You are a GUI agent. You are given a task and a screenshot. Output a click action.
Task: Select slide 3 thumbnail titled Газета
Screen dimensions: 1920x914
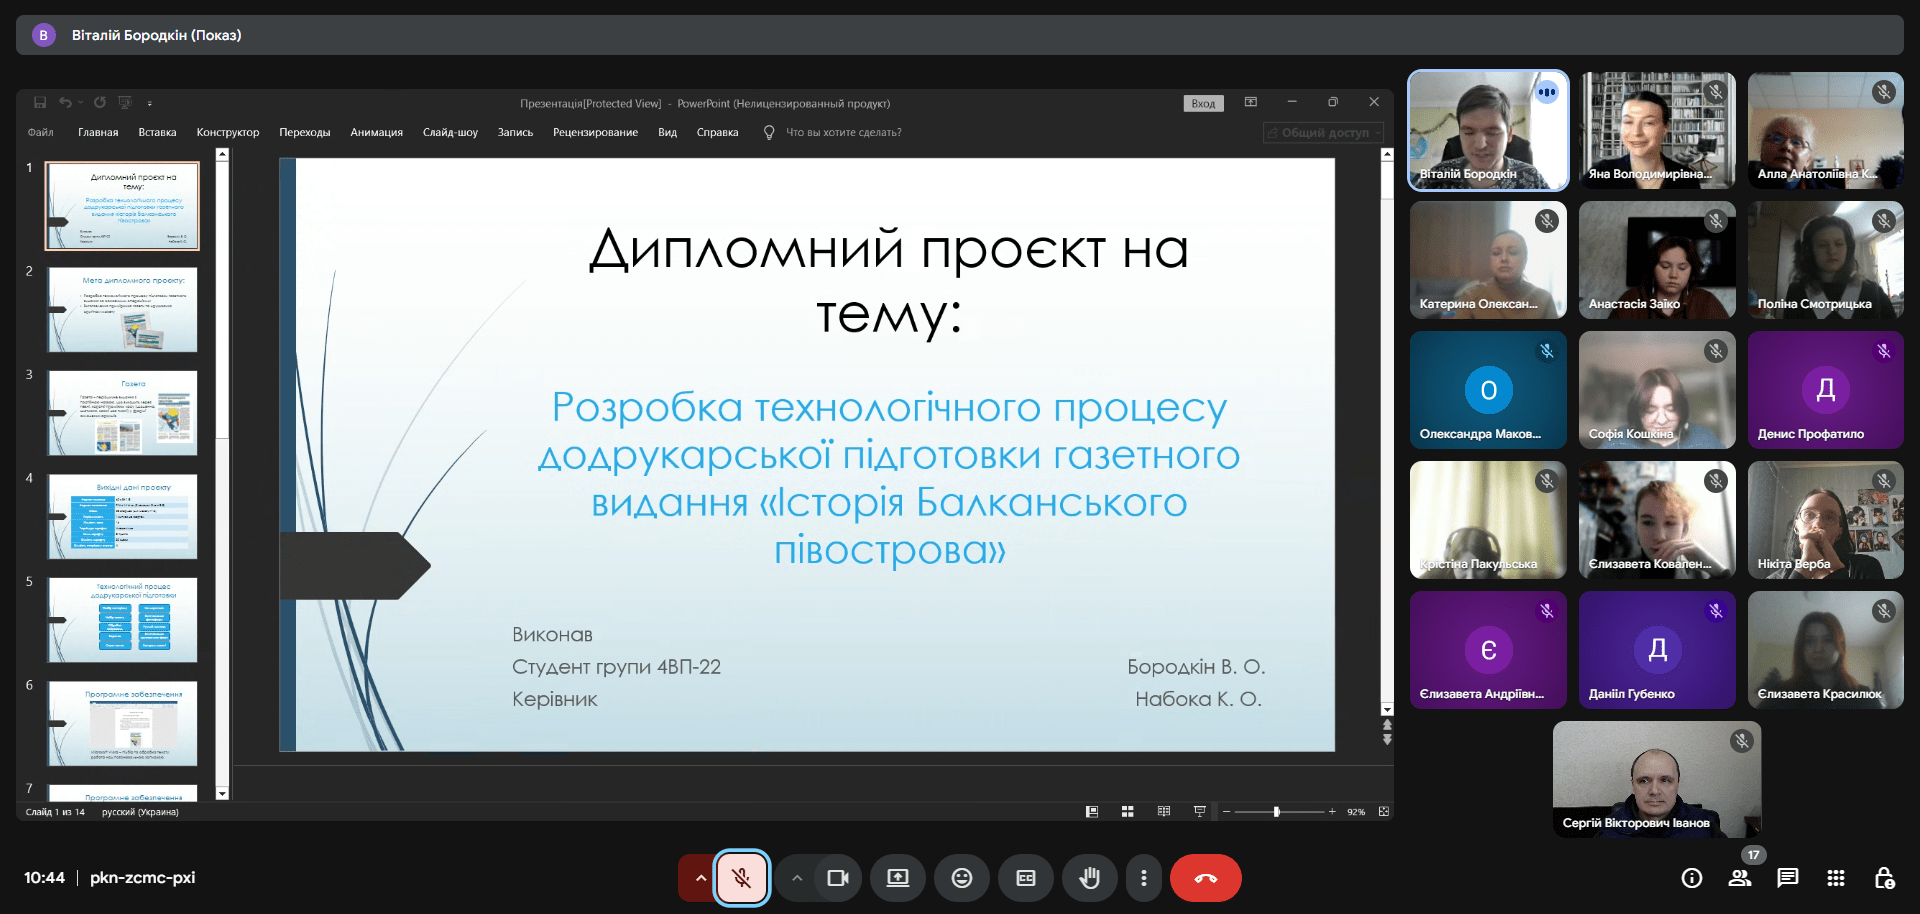pyautogui.click(x=123, y=413)
